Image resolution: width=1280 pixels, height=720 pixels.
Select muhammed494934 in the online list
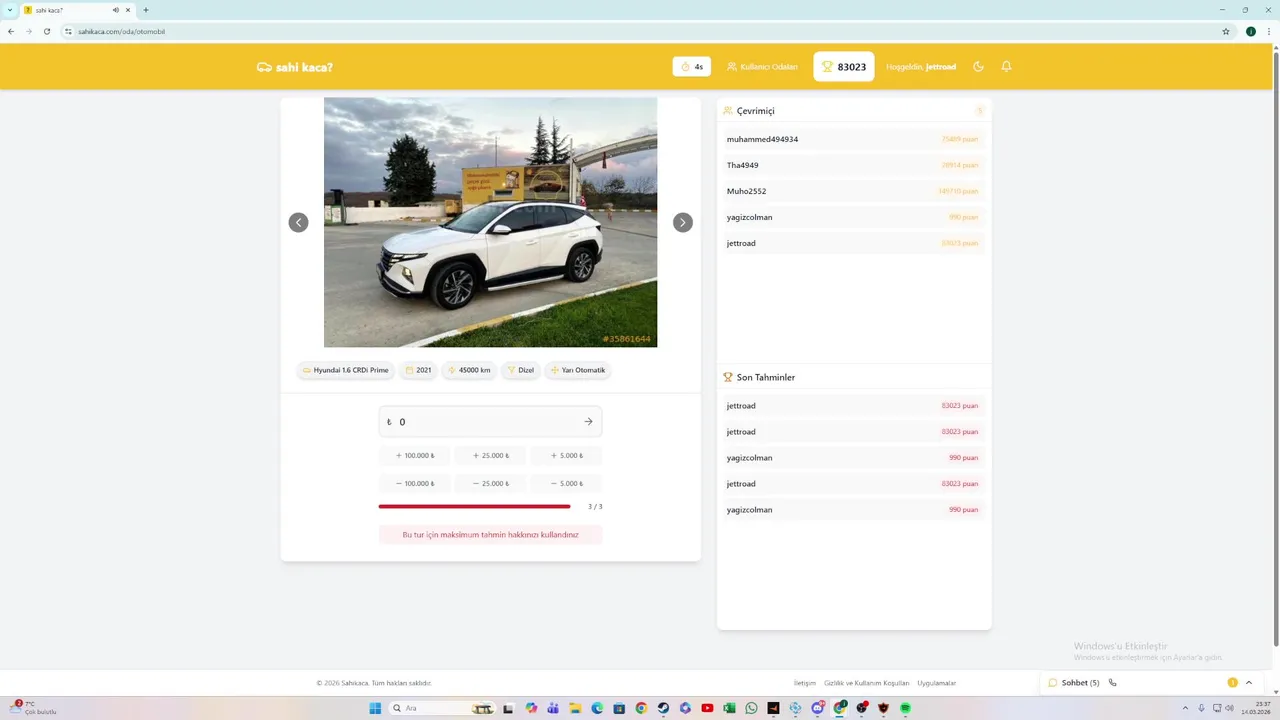(x=853, y=139)
